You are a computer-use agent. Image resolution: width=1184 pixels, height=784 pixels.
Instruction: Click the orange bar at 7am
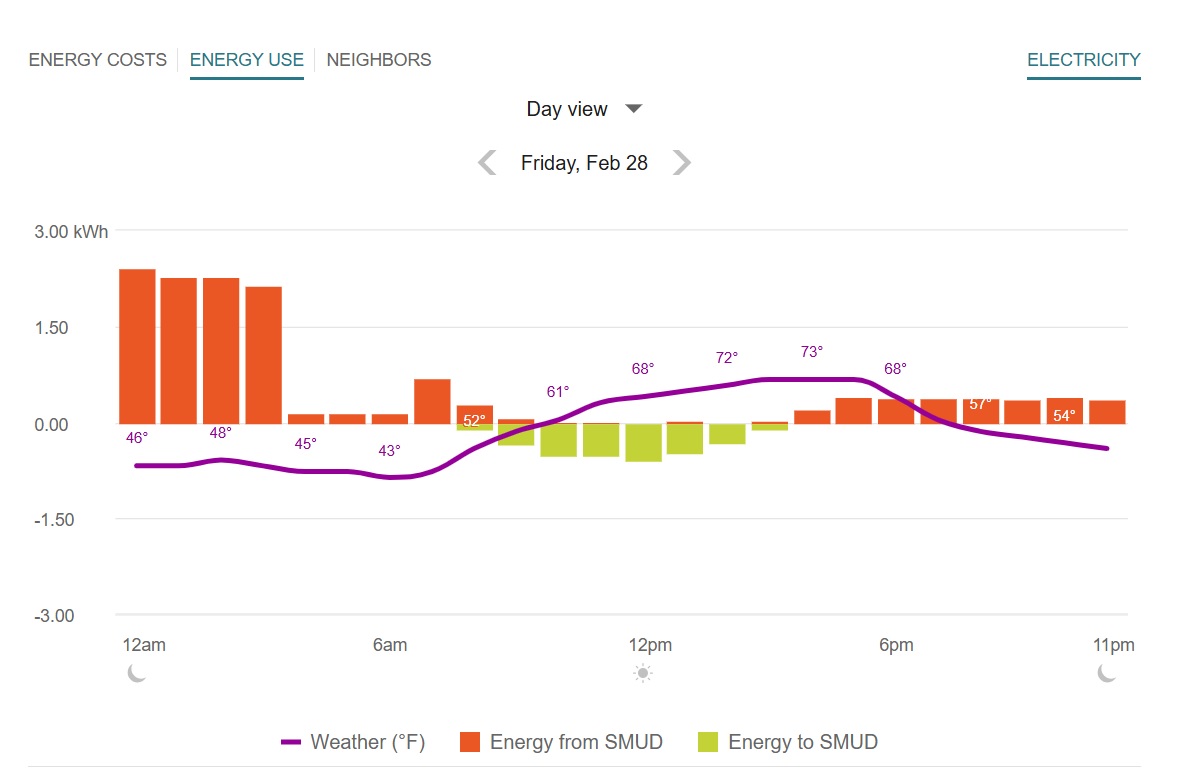click(432, 401)
